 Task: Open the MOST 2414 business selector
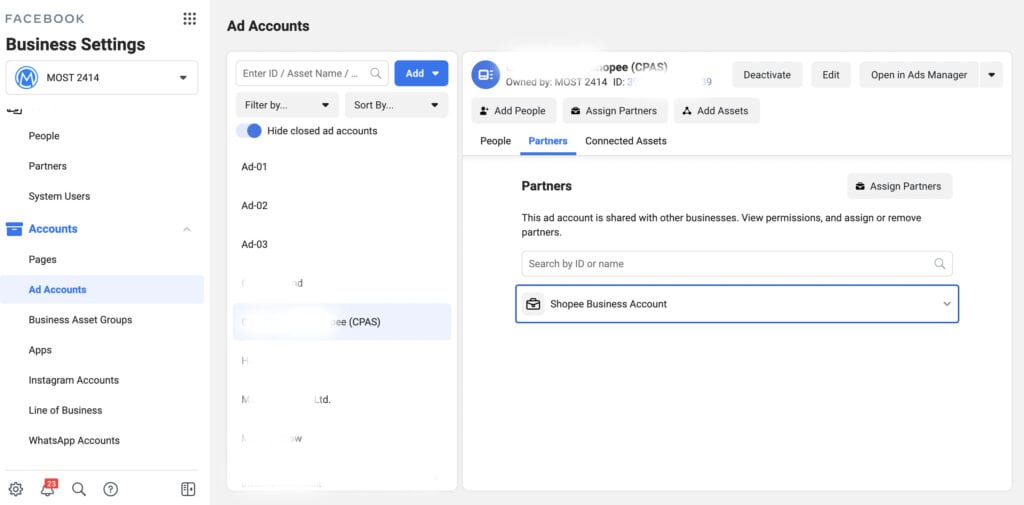[102, 78]
